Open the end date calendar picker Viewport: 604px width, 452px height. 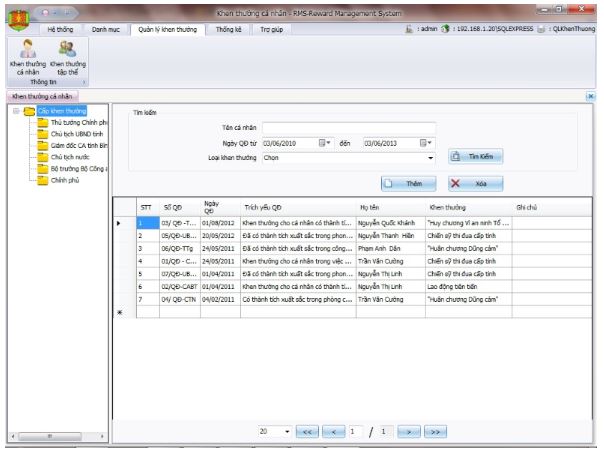[425, 143]
